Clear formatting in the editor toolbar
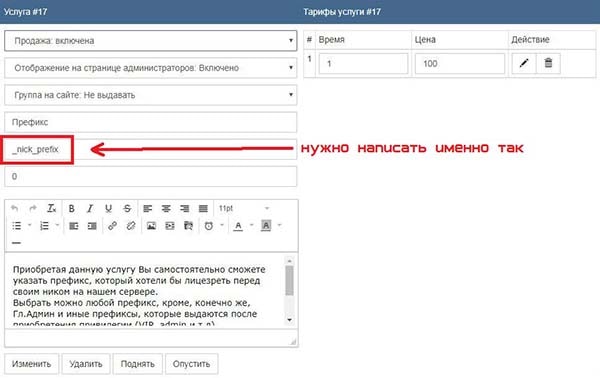Image resolution: width=600 pixels, height=378 pixels. (x=51, y=209)
